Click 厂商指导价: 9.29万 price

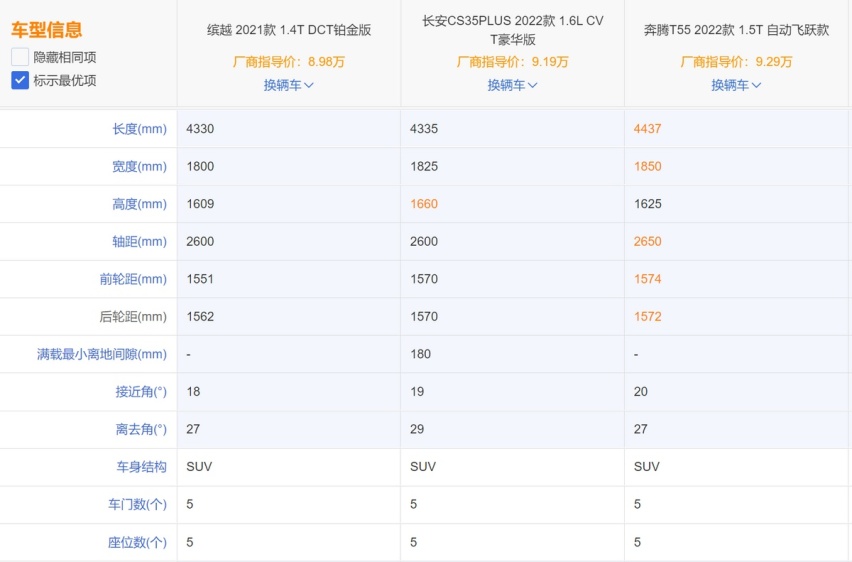coord(736,62)
